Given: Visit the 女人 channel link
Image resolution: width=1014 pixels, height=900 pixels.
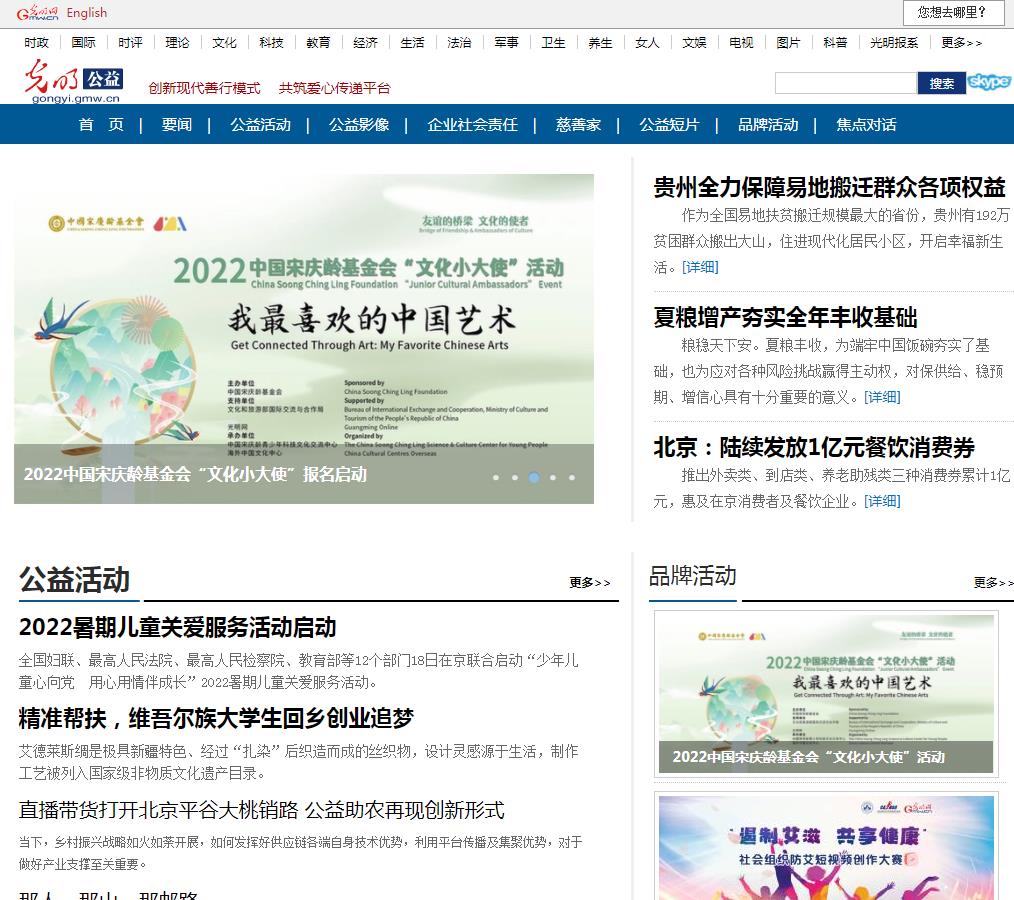Looking at the screenshot, I should click(647, 43).
